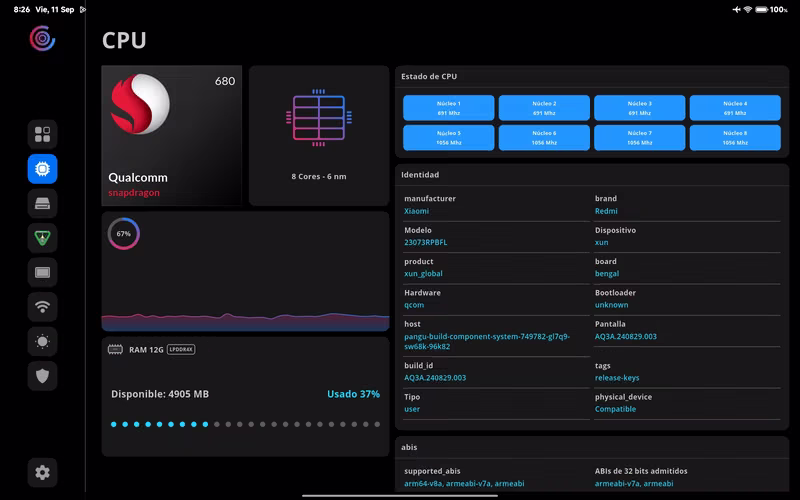Select the Núcleo 8 frequency tile
This screenshot has height=500, width=800.
(735, 138)
